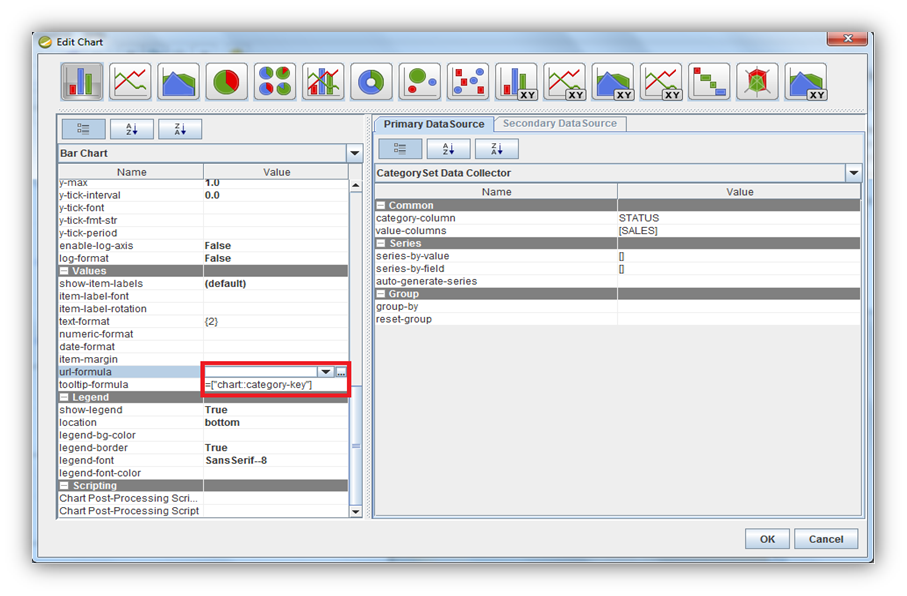Select the Line chart type icon
Image resolution: width=907 pixels, height=596 pixels.
click(130, 82)
